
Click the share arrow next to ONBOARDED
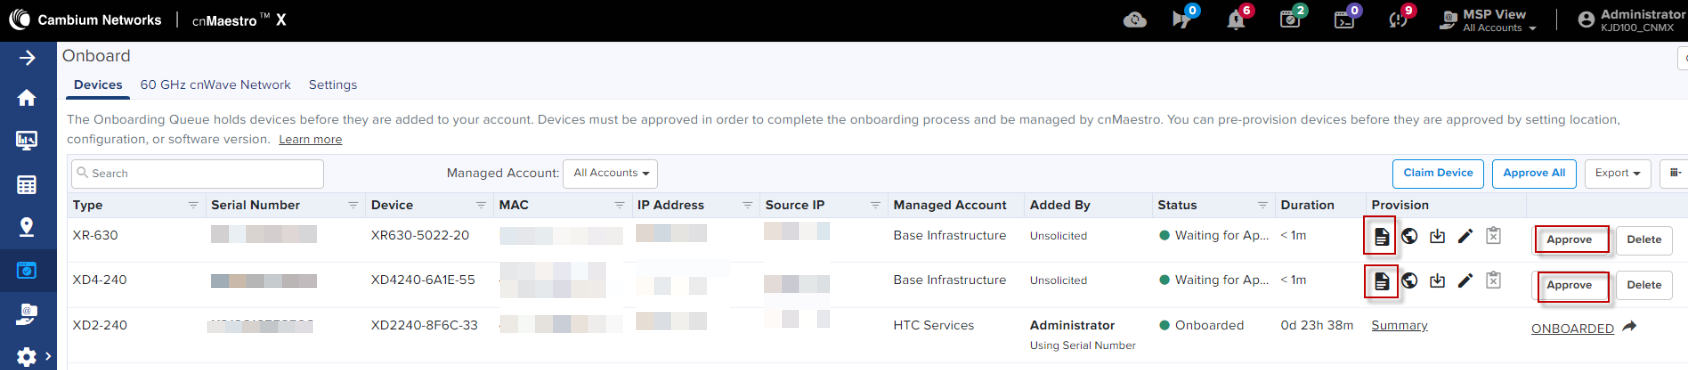(x=1629, y=327)
